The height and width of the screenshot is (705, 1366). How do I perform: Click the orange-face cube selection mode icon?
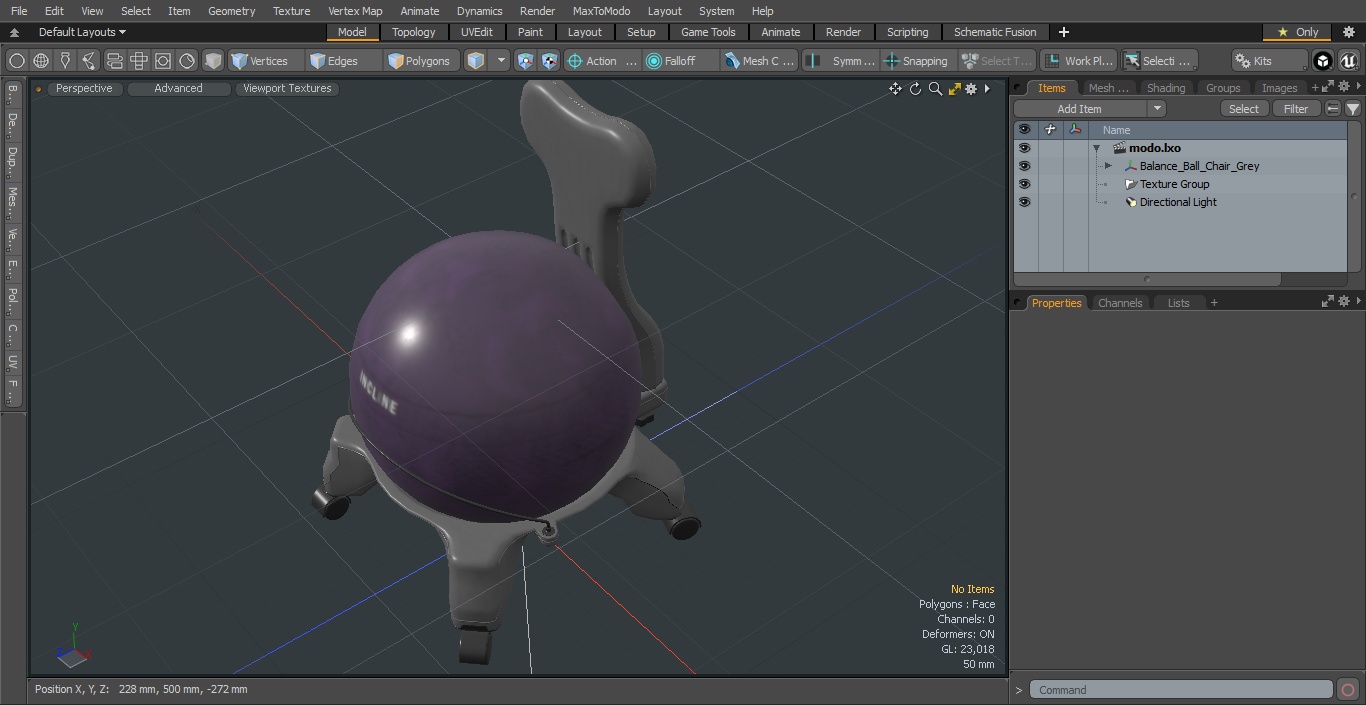coord(476,61)
